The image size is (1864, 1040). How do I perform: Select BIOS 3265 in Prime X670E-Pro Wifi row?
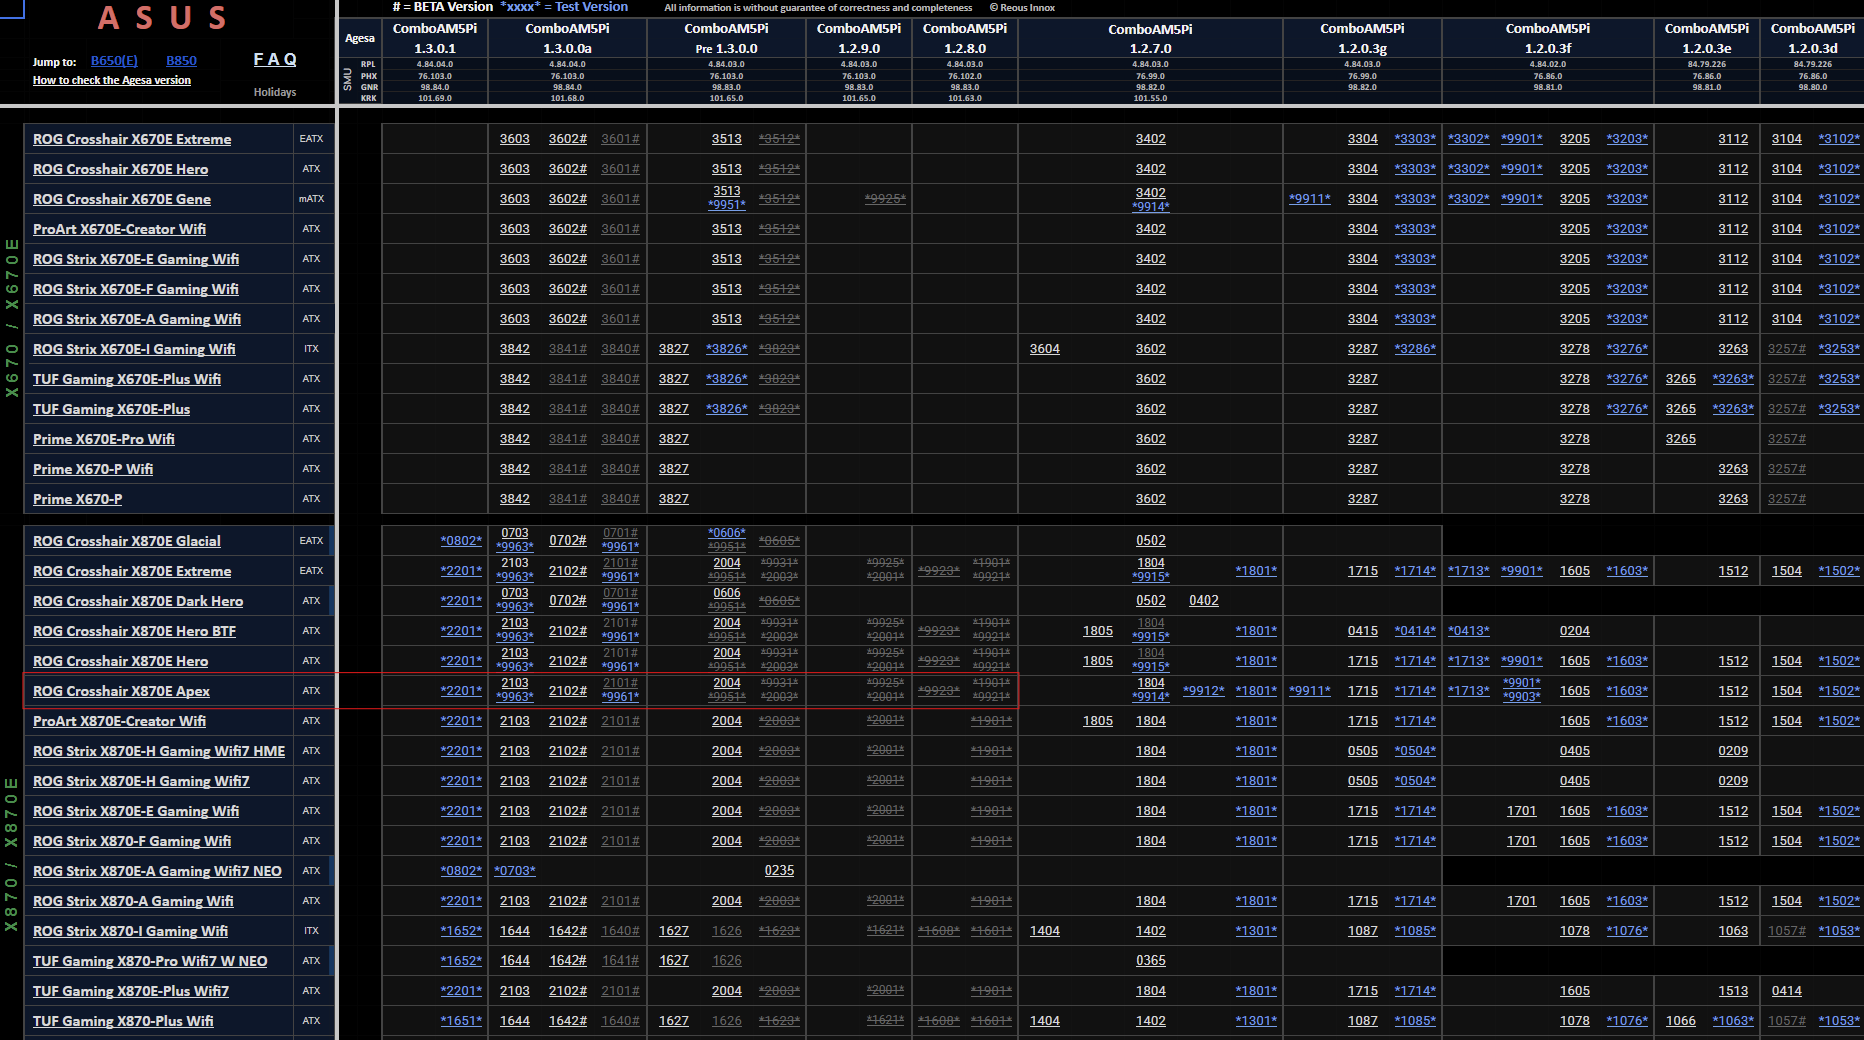pyautogui.click(x=1681, y=439)
